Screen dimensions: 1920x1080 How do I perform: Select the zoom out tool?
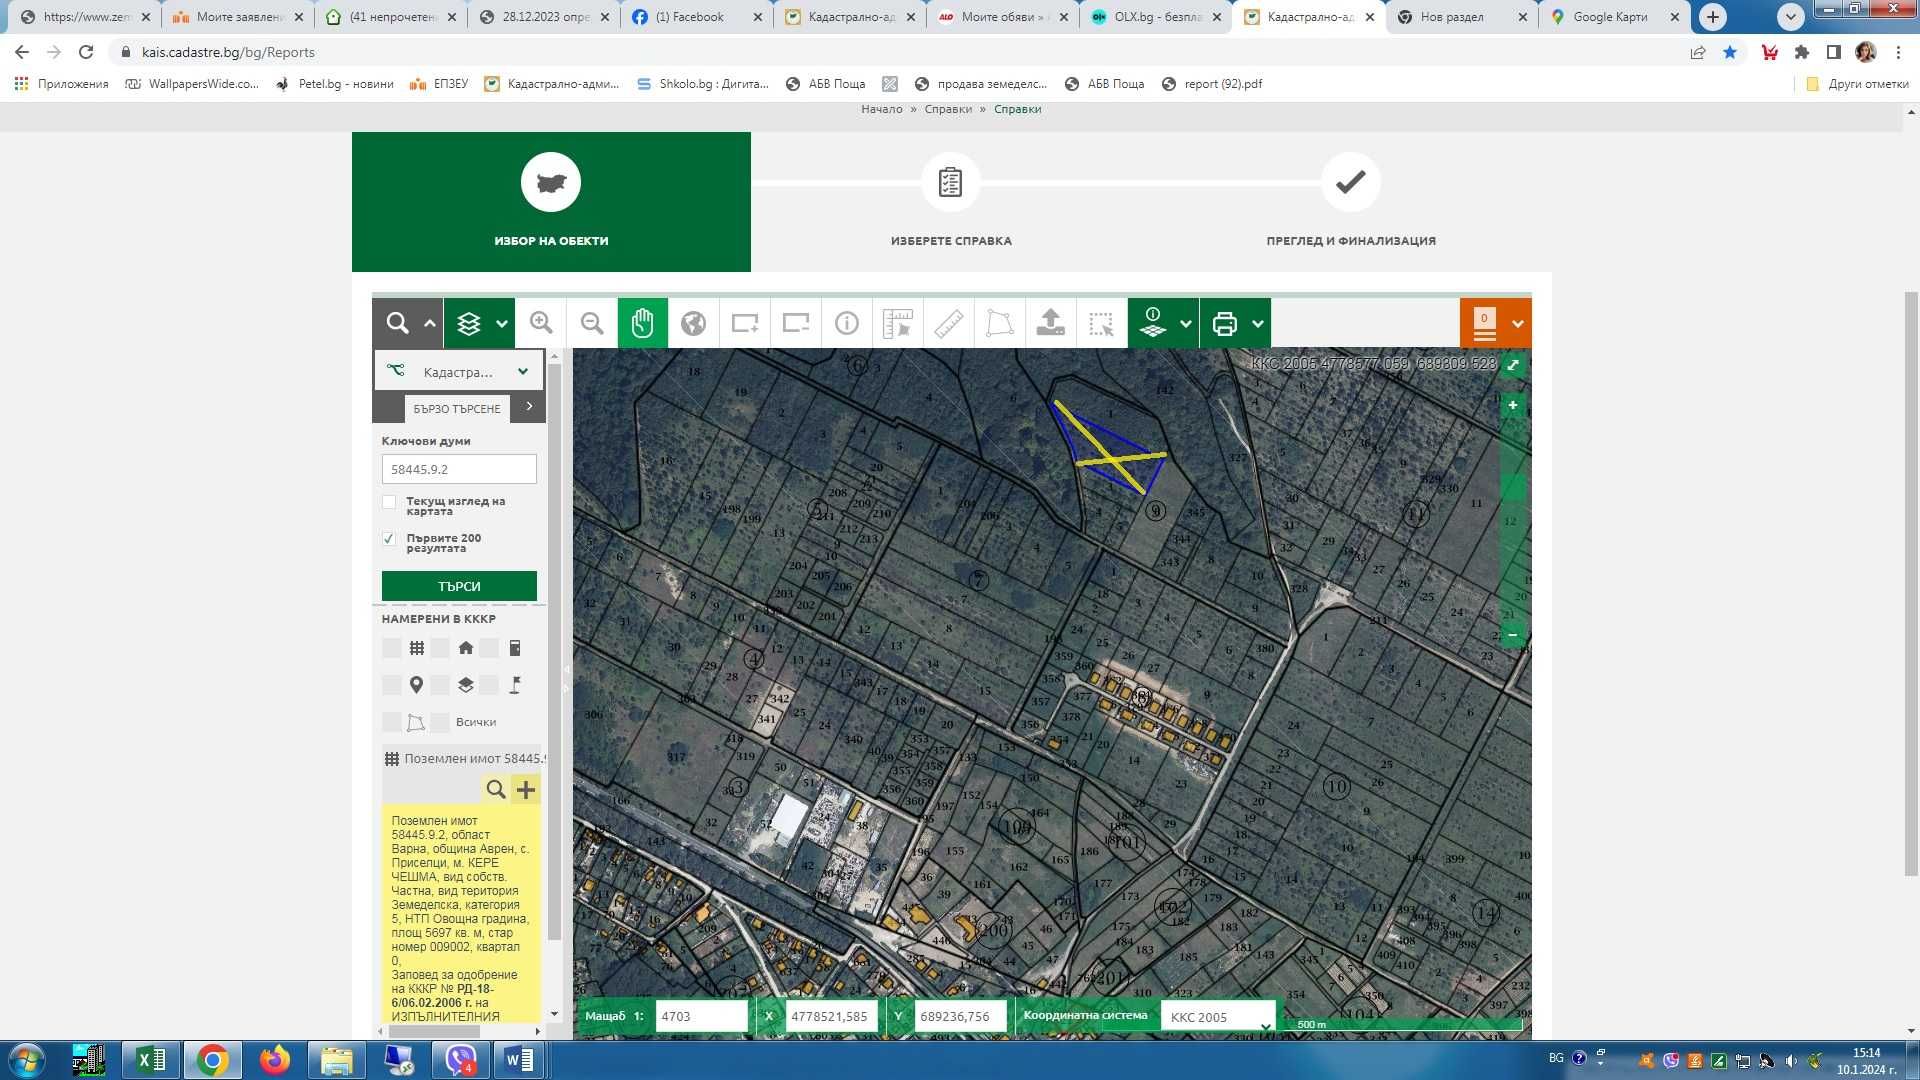click(592, 323)
